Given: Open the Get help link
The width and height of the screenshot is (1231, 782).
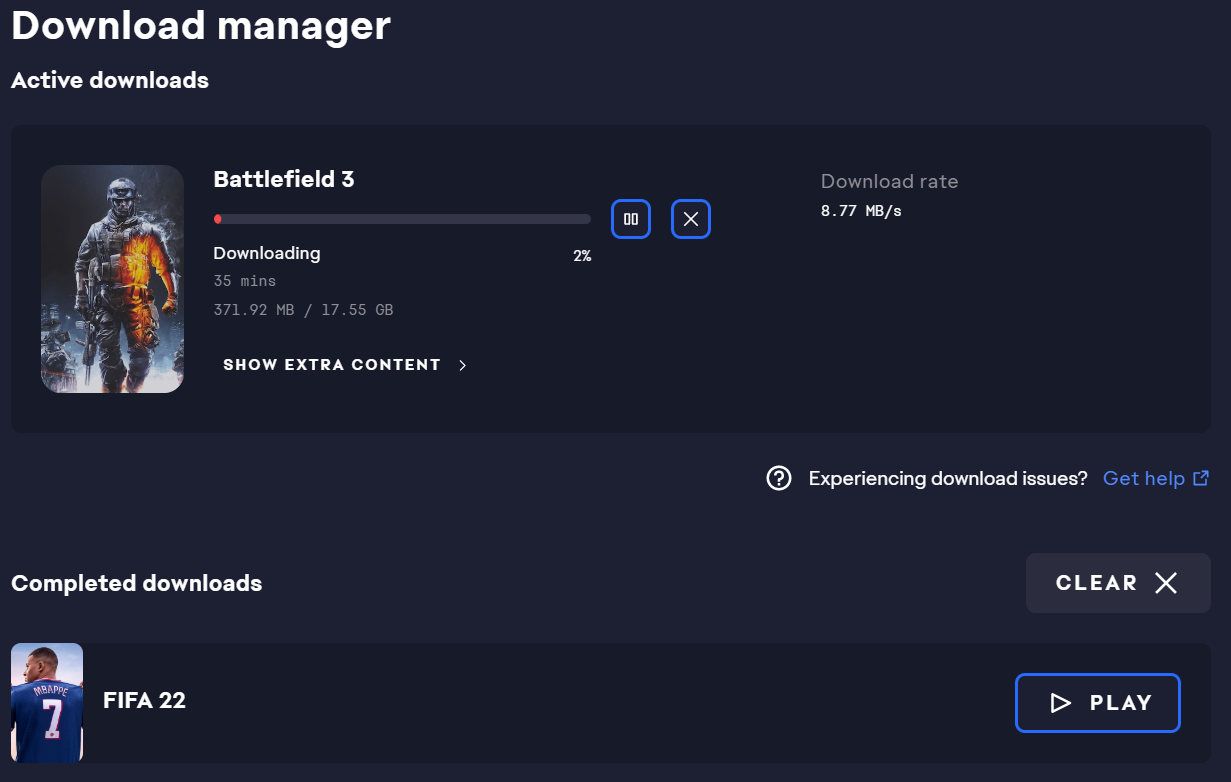Looking at the screenshot, I should [x=1156, y=478].
